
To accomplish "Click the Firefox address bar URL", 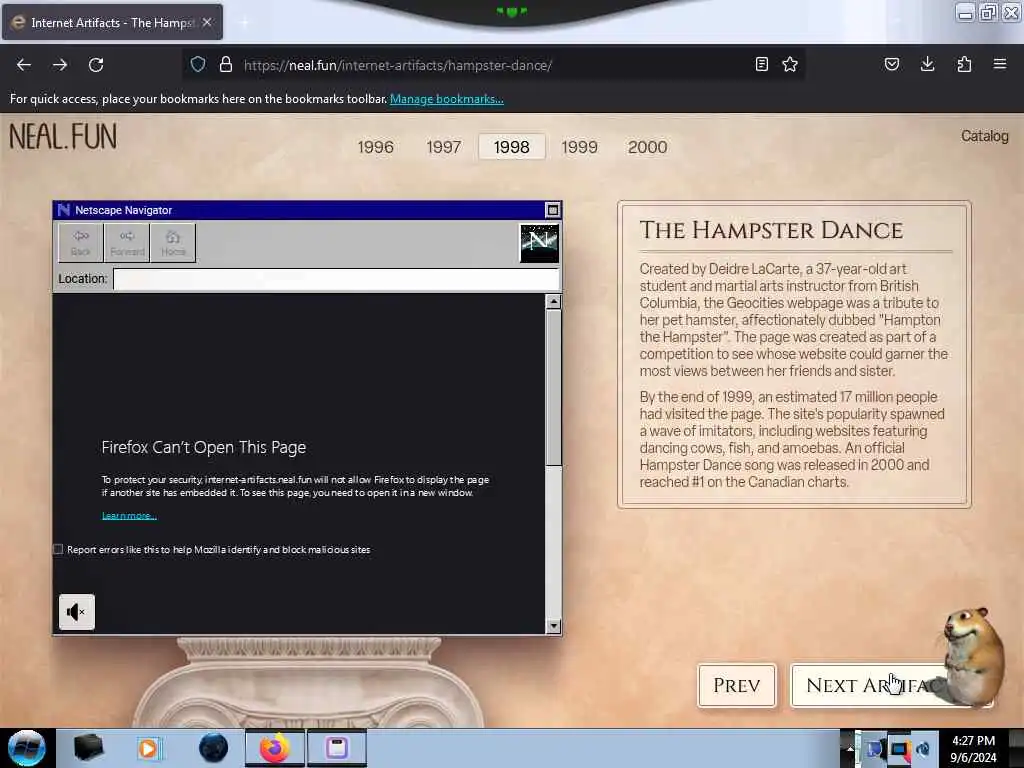I will (x=398, y=65).
